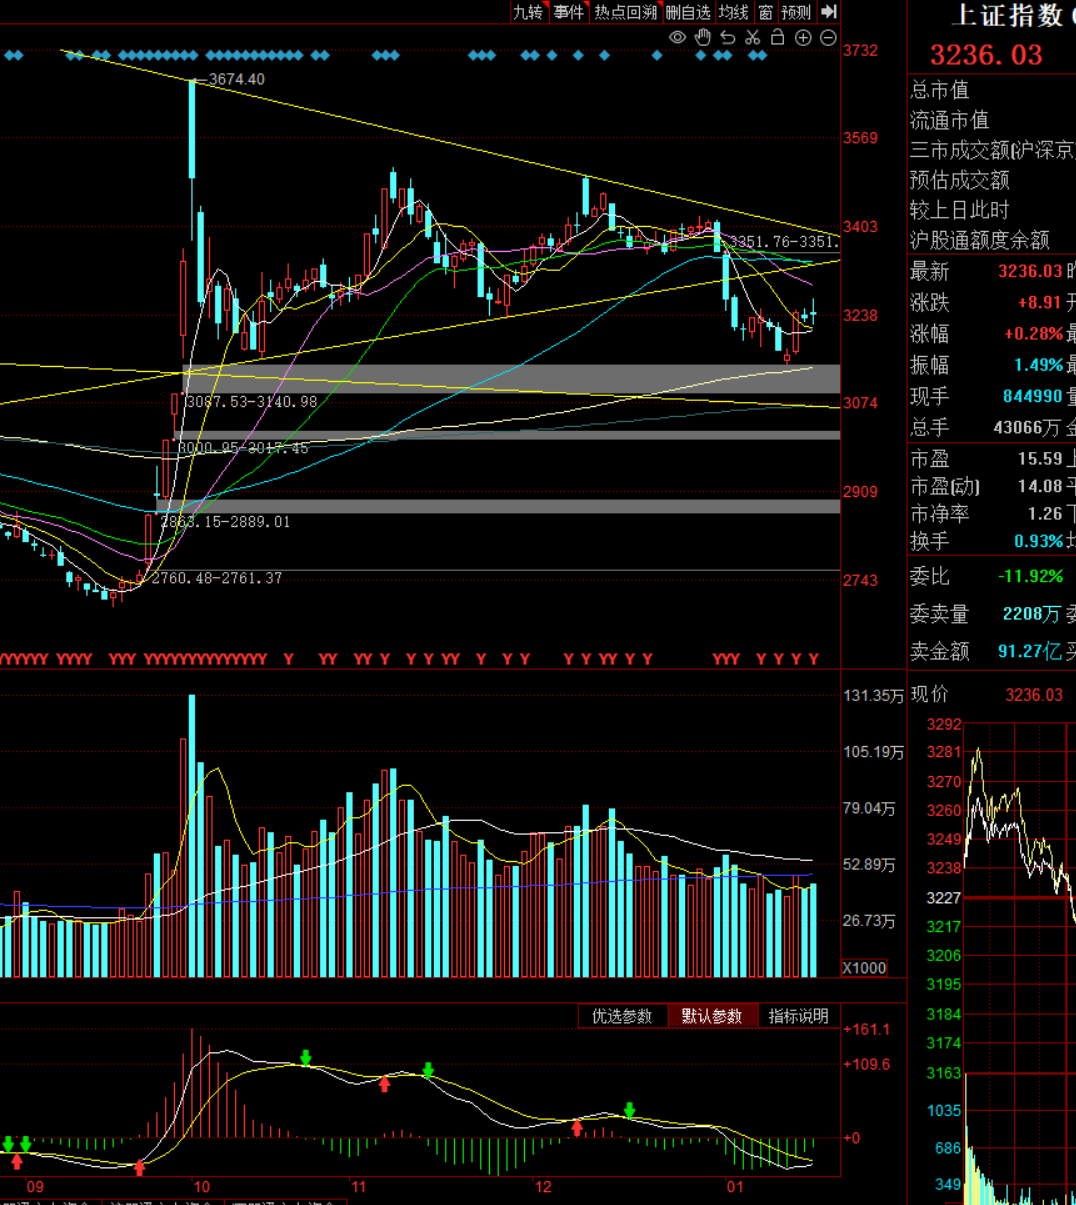This screenshot has height=1205, width=1076.
Task: Click the undo arrow icon
Action: pos(728,38)
